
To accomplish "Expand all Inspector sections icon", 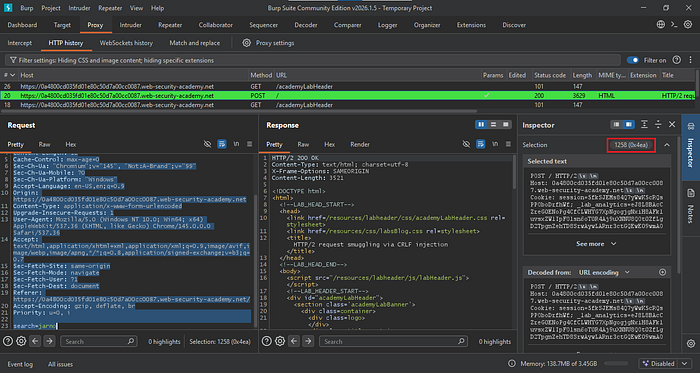I will pyautogui.click(x=644, y=125).
